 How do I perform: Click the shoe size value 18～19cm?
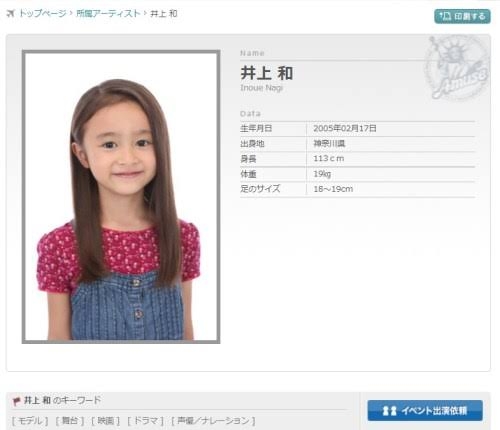click(x=333, y=189)
